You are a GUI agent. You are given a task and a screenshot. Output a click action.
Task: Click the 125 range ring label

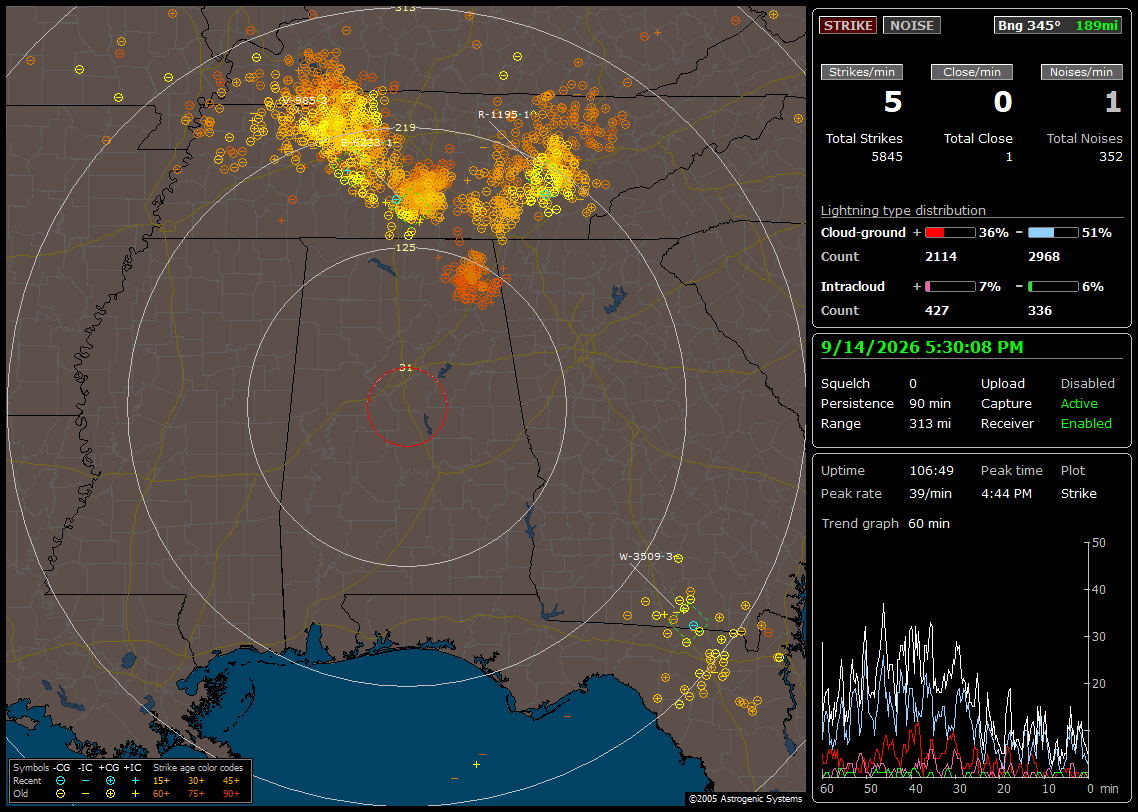point(406,247)
